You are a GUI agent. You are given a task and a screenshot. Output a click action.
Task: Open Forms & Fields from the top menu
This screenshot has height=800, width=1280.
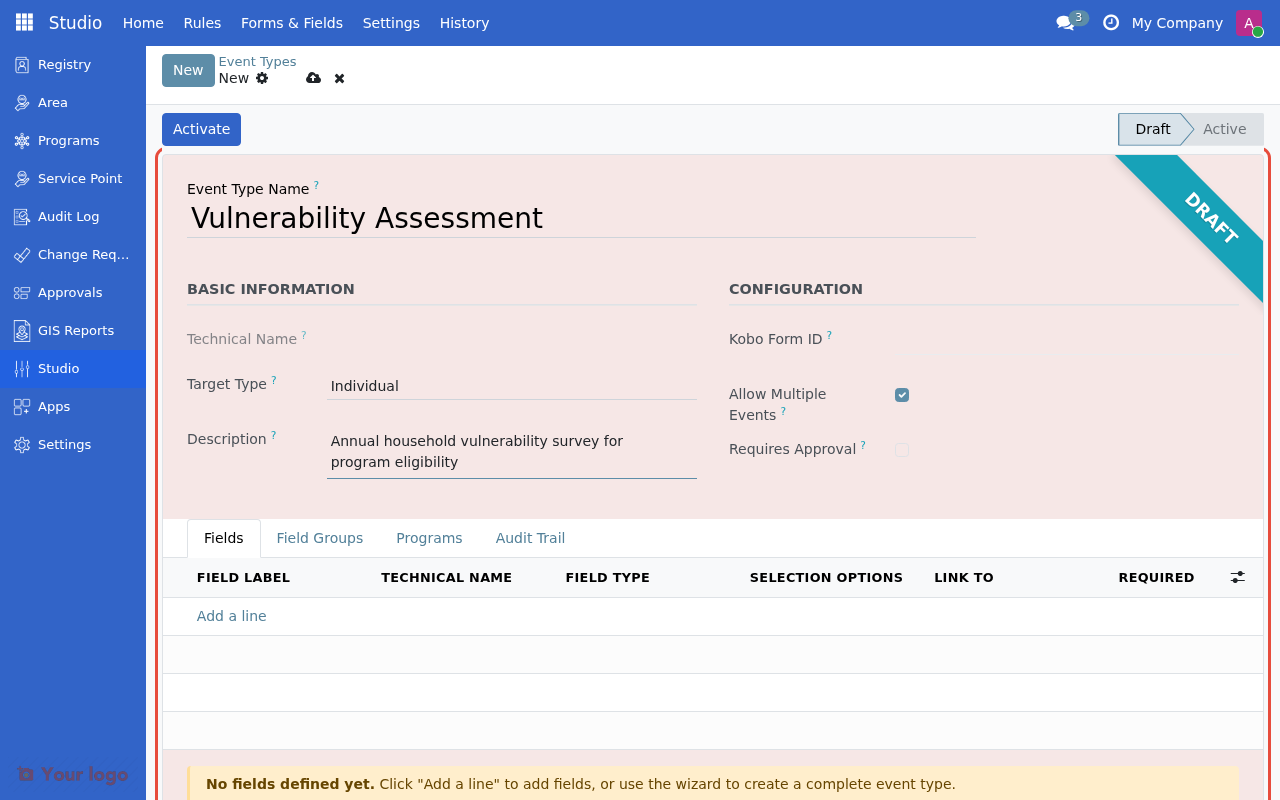click(291, 22)
